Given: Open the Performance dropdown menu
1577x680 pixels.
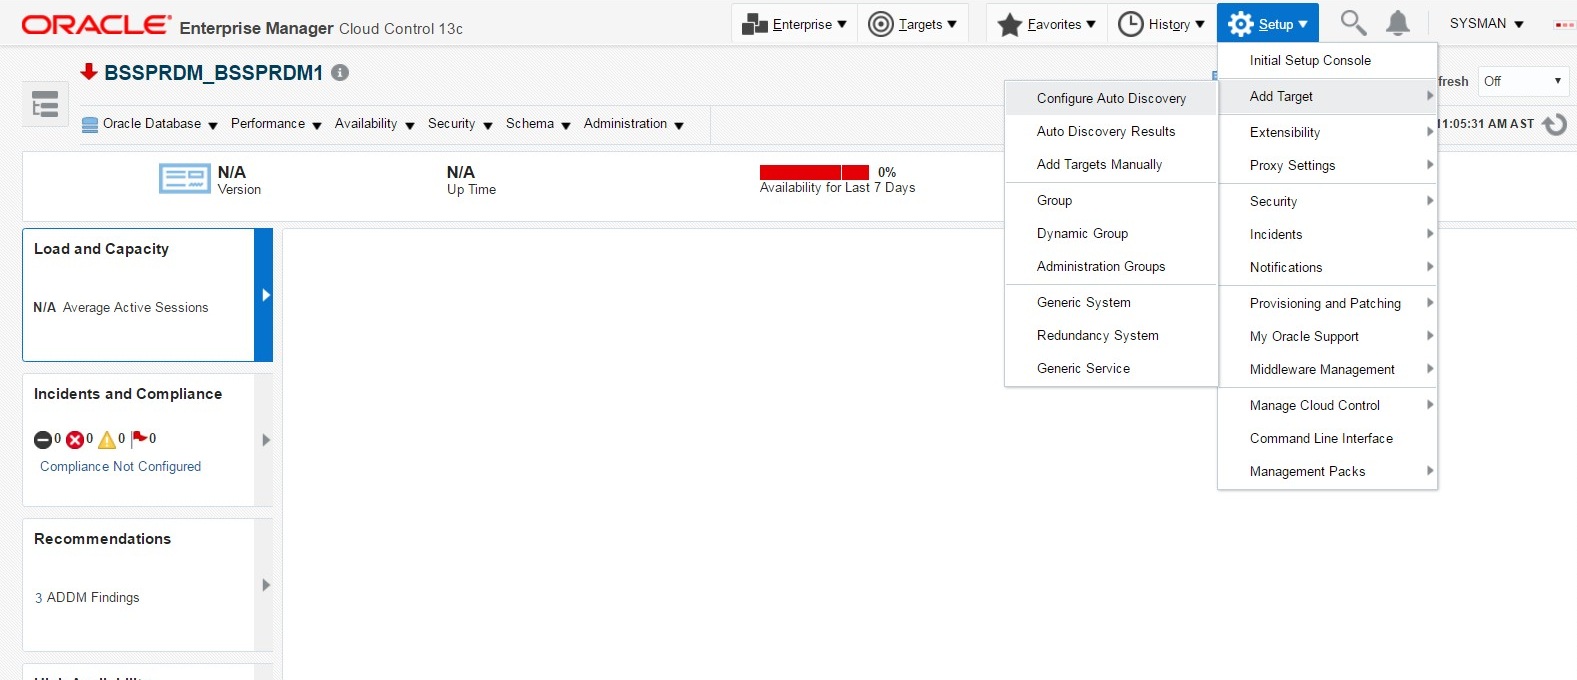Looking at the screenshot, I should [x=276, y=124].
